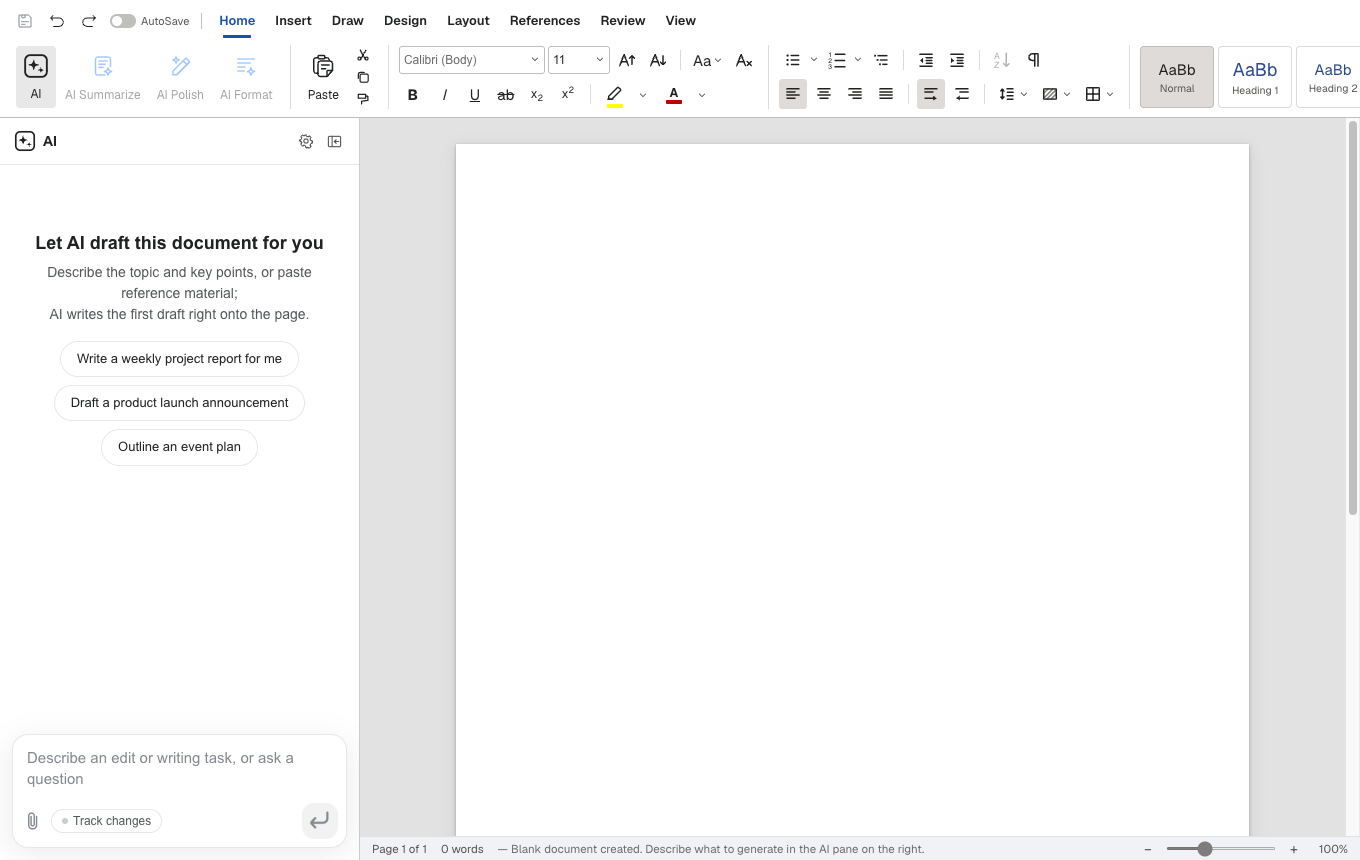Apply red font color

(x=674, y=95)
